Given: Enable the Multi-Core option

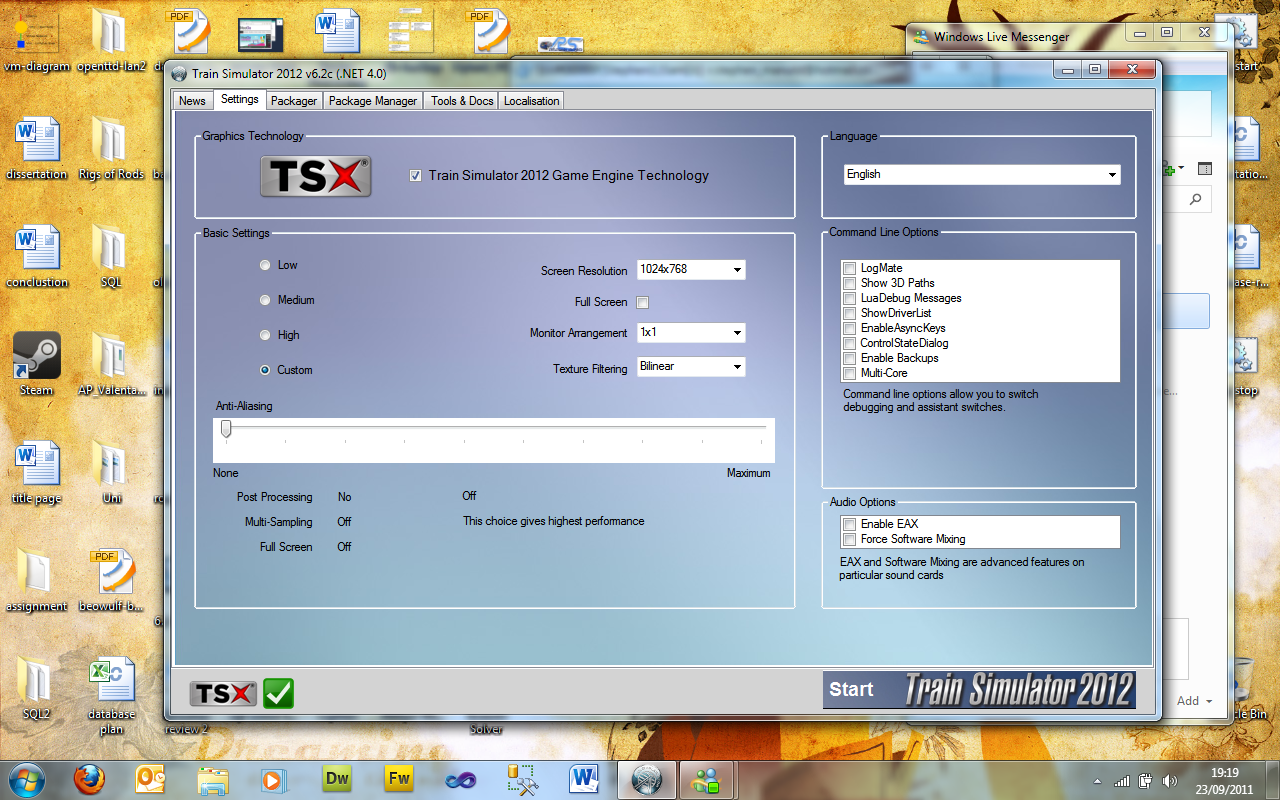Looking at the screenshot, I should tap(849, 373).
